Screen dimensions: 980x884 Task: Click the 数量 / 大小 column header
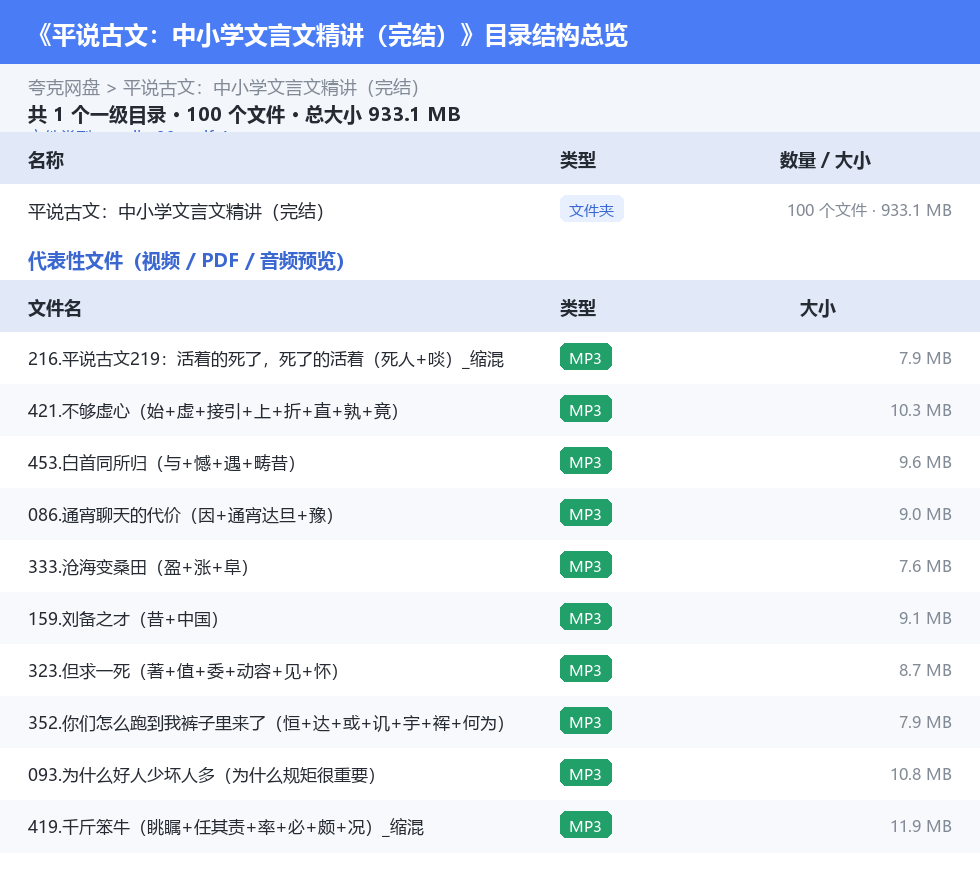pyautogui.click(x=824, y=160)
